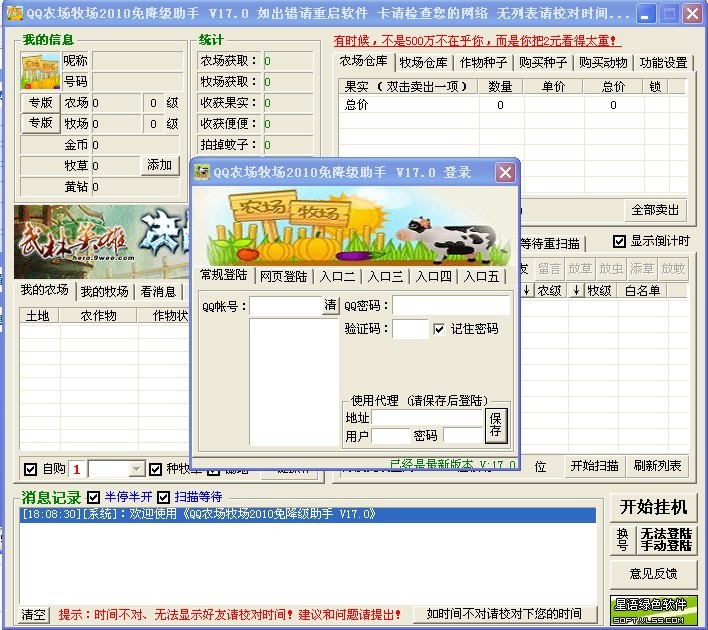Toggle the 记住密码 remember password checkbox
This screenshot has width=708, height=630.
point(439,329)
